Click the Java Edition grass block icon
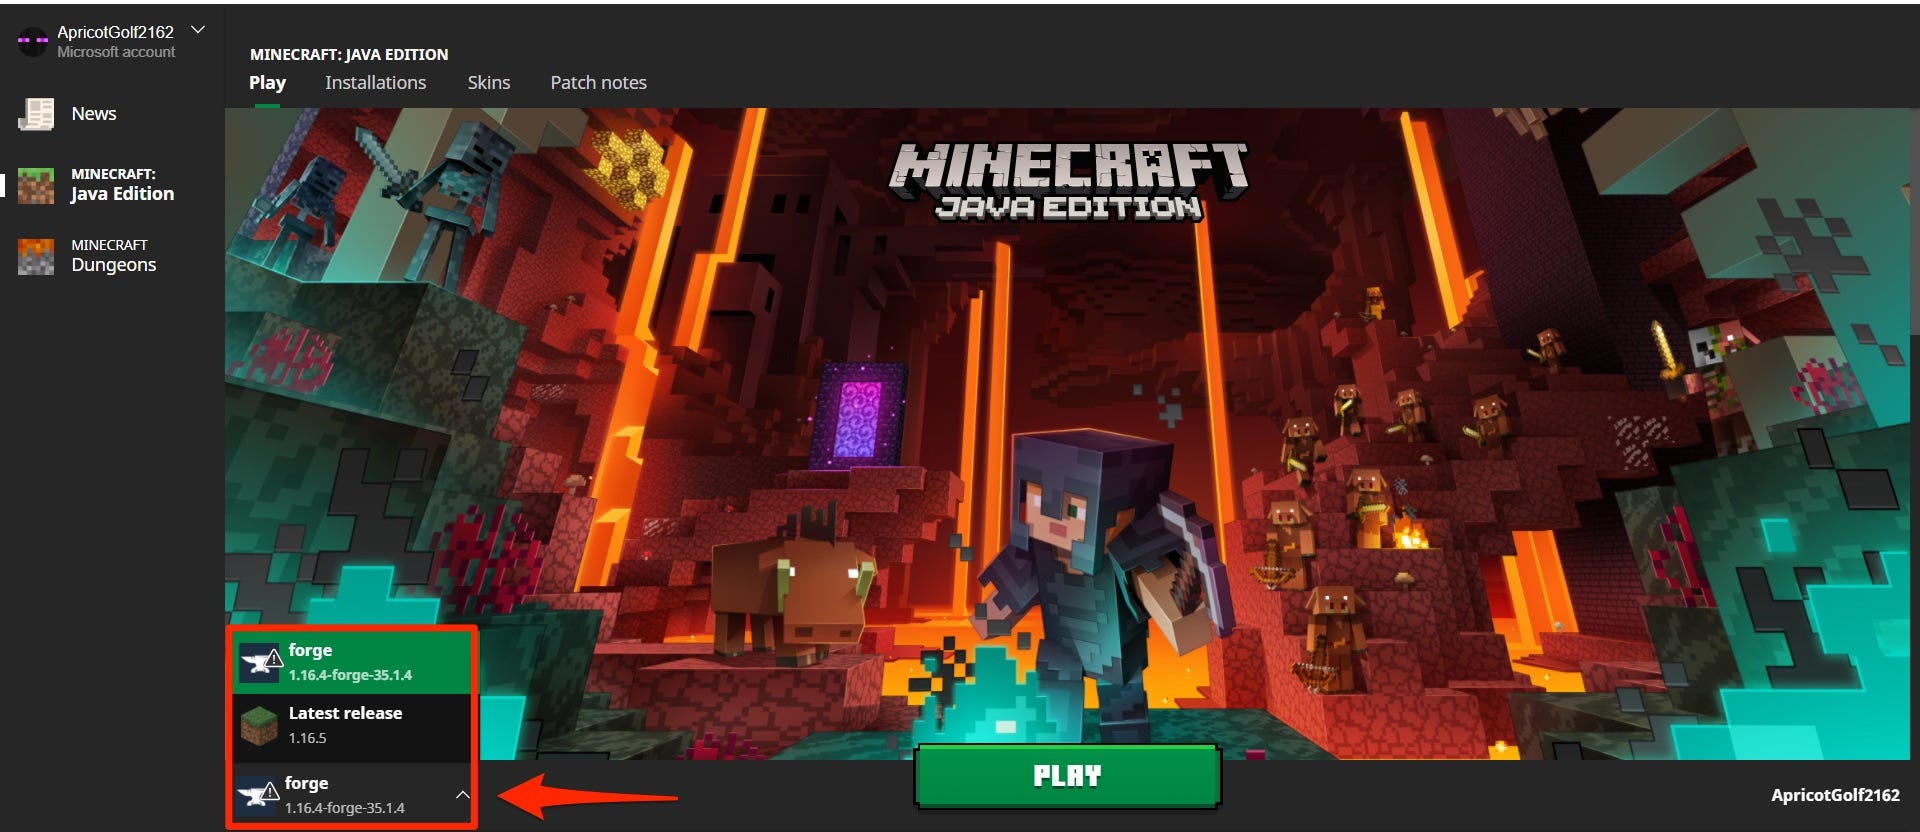1920x832 pixels. (x=36, y=186)
